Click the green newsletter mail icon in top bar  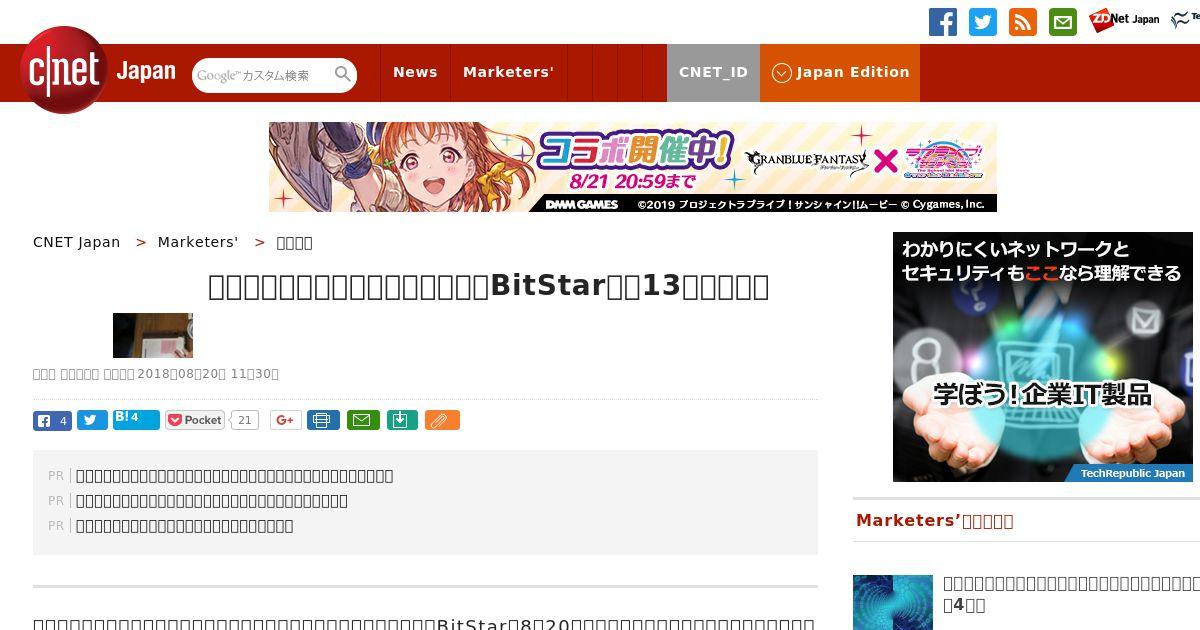(1063, 22)
